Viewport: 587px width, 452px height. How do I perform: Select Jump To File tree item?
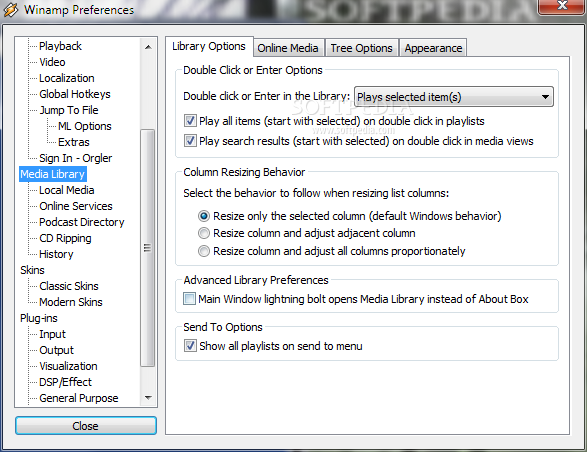(69, 110)
